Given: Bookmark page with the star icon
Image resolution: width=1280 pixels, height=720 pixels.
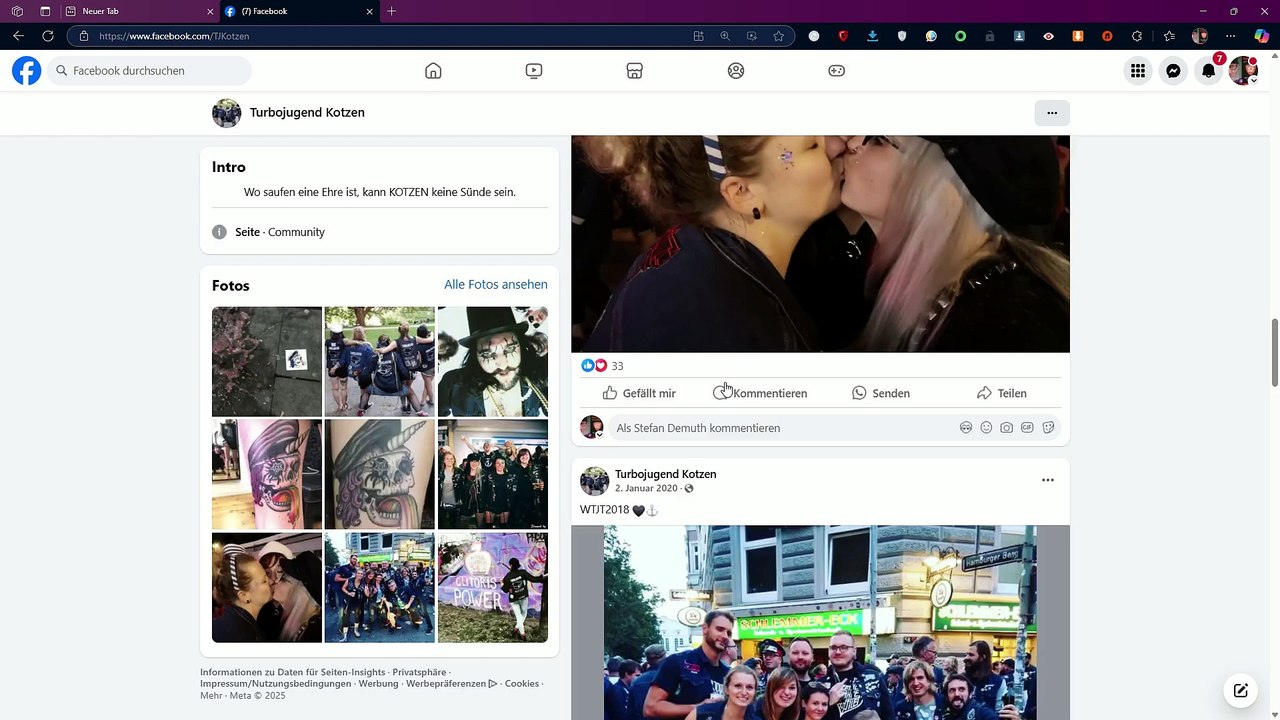Looking at the screenshot, I should (778, 36).
